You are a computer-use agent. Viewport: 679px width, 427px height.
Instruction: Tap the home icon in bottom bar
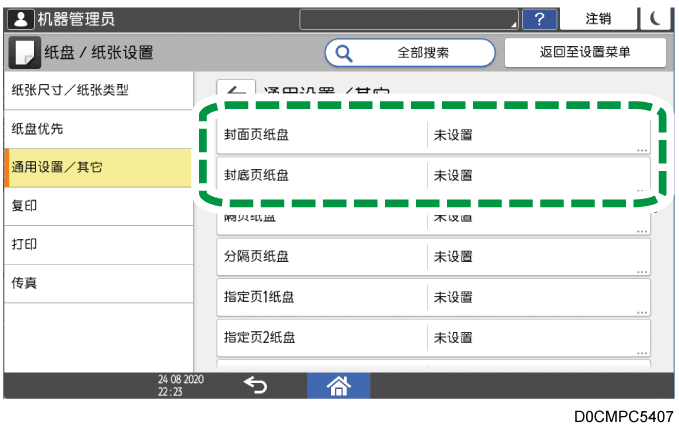click(337, 385)
